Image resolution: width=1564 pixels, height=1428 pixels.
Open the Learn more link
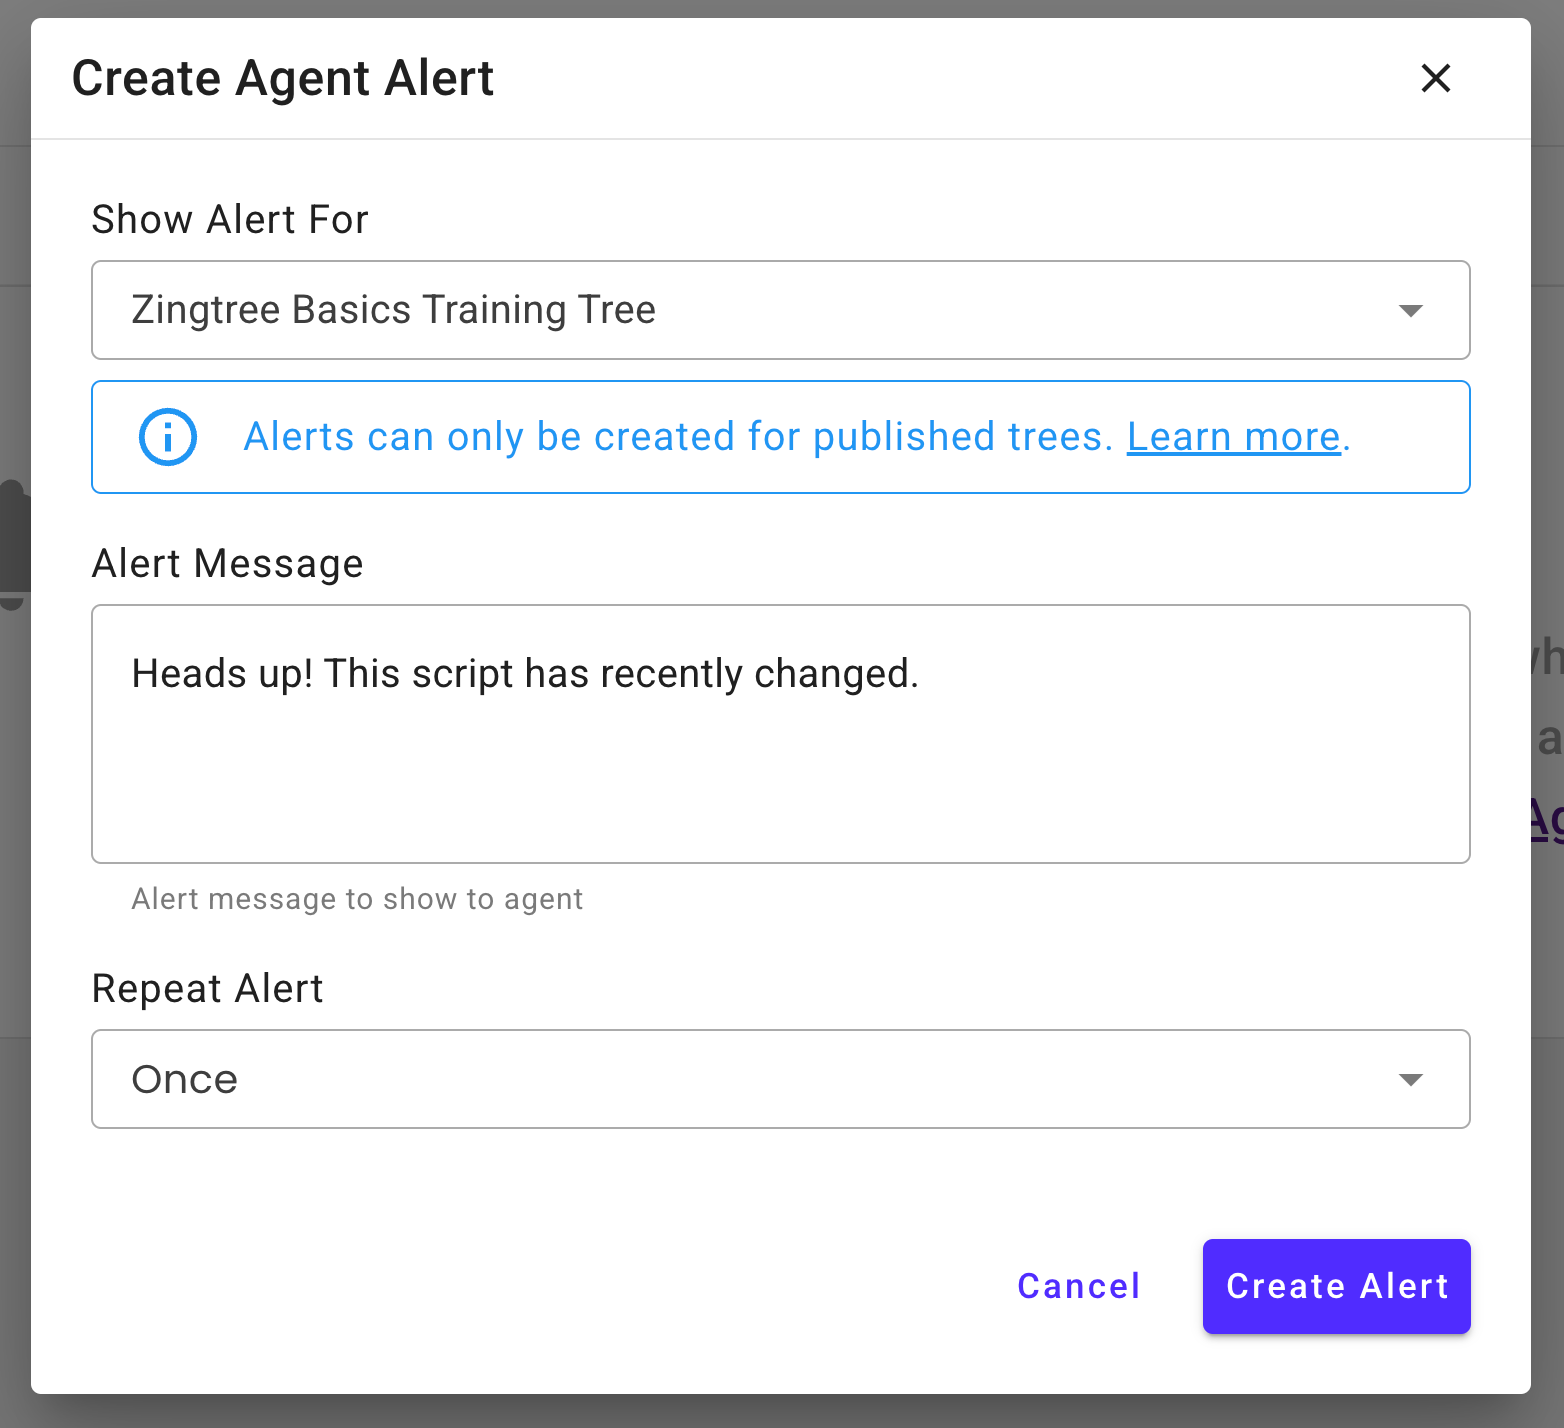coord(1233,437)
